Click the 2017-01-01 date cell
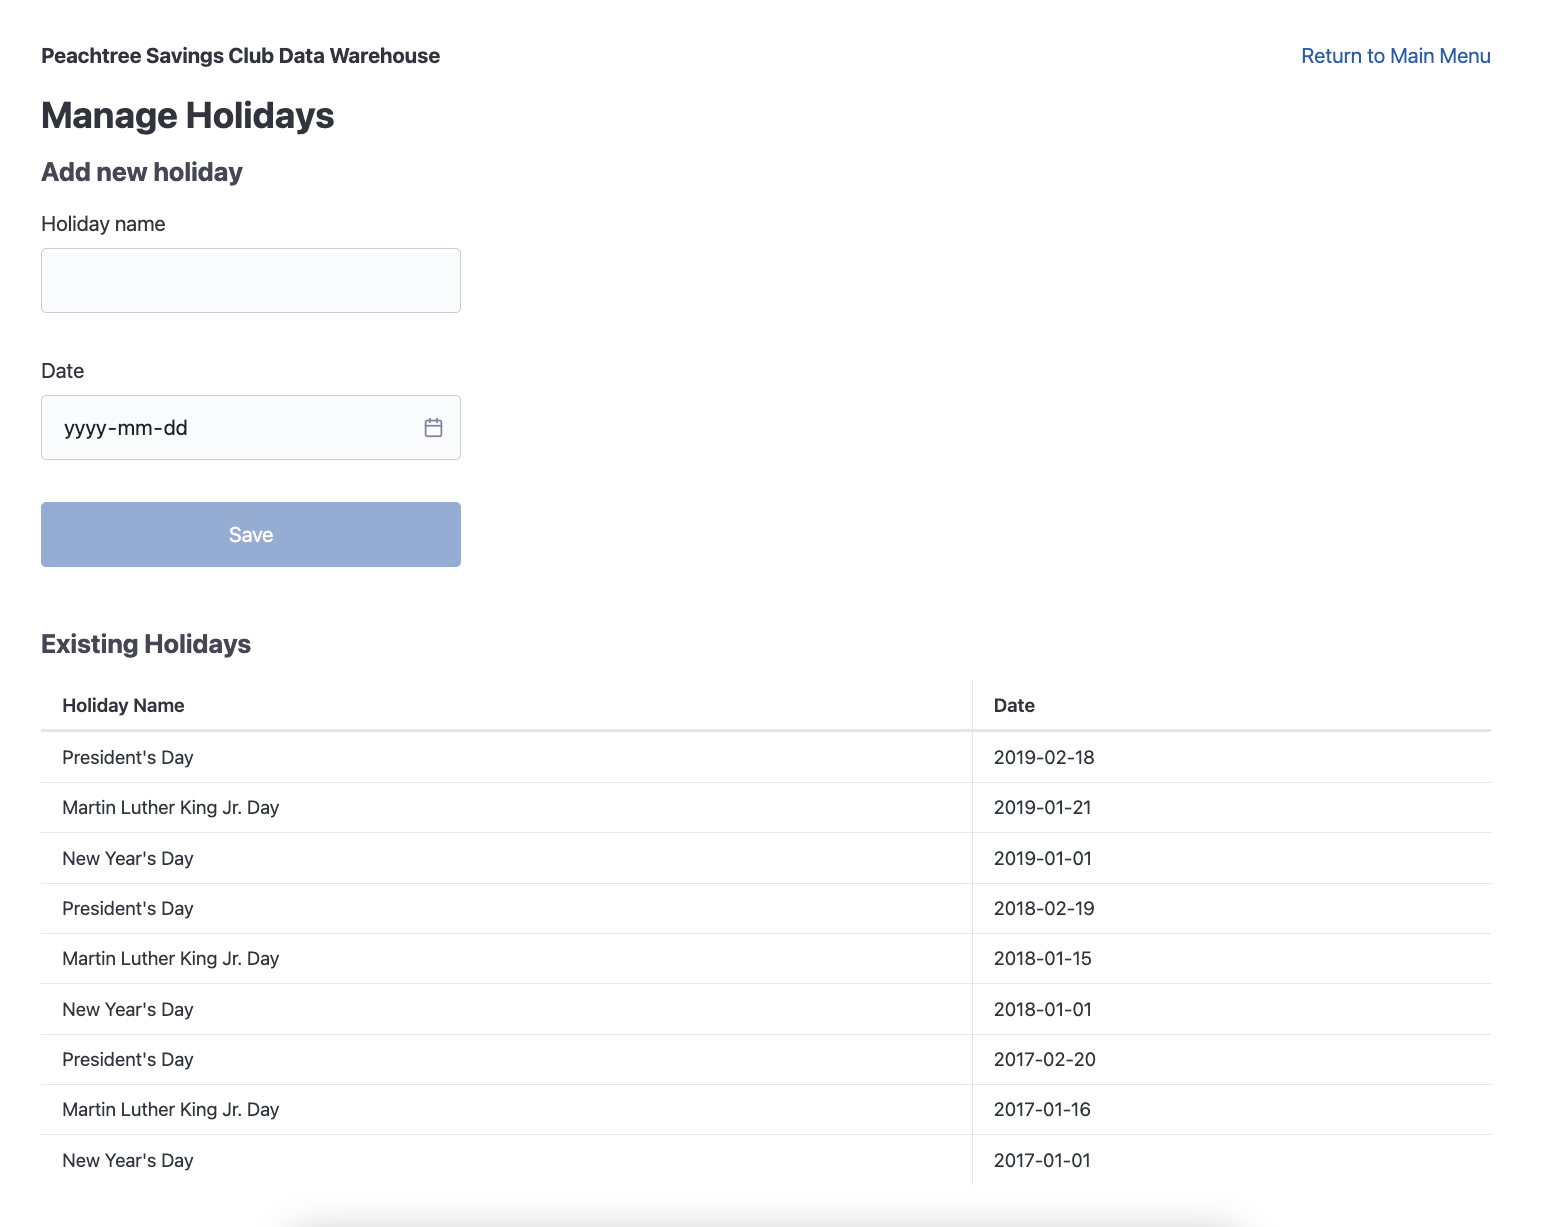Image resolution: width=1551 pixels, height=1227 pixels. pyautogui.click(x=1042, y=1160)
